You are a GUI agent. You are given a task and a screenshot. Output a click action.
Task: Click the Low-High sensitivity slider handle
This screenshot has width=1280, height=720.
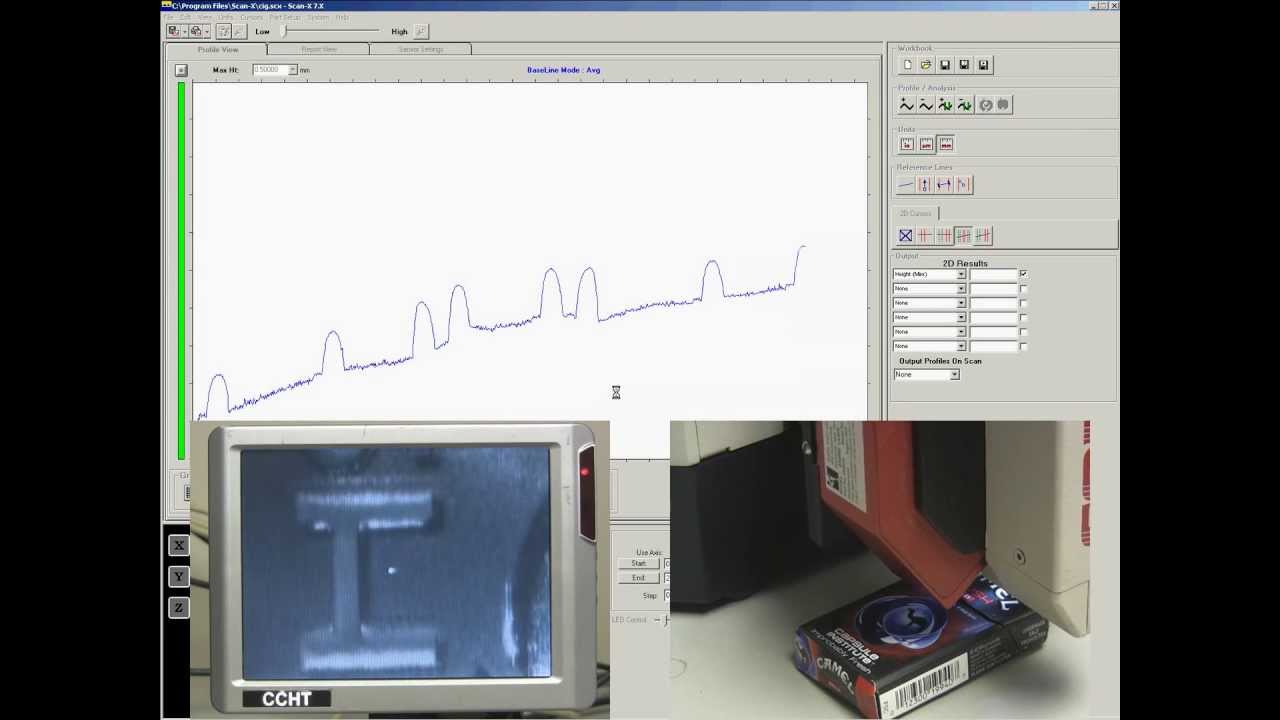285,32
